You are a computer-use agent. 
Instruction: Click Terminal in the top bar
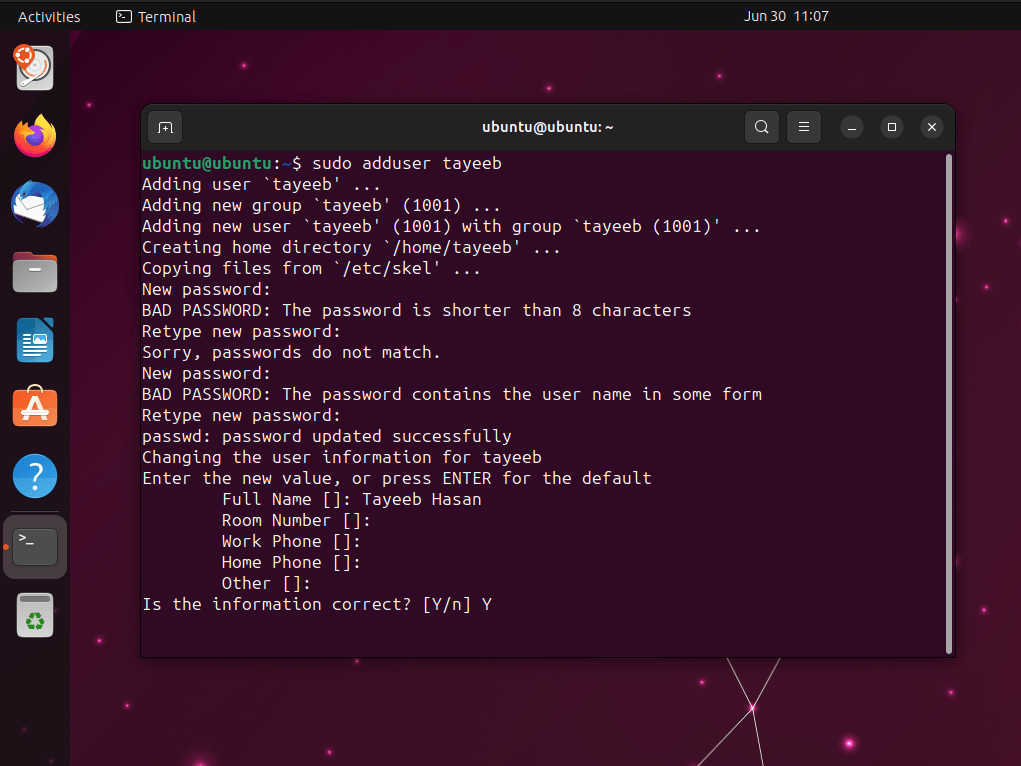[155, 16]
